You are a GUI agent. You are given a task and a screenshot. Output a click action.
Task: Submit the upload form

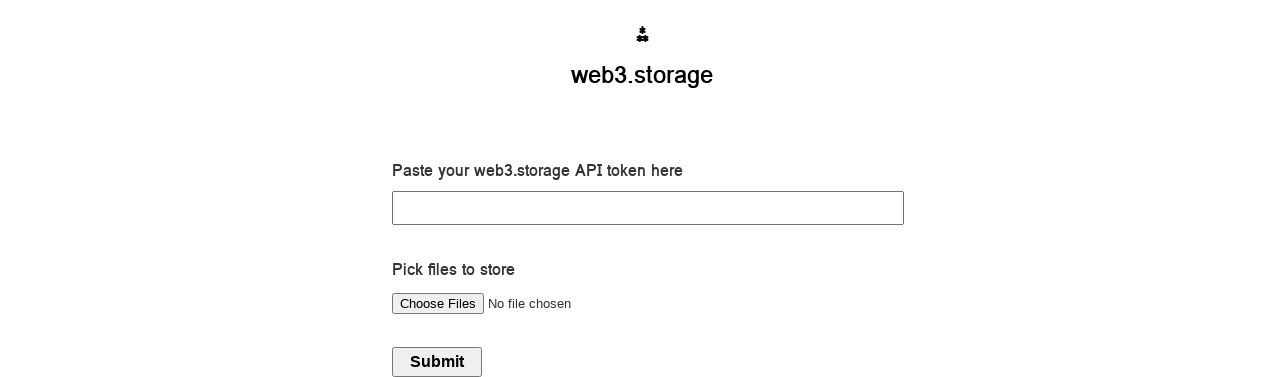(x=437, y=362)
